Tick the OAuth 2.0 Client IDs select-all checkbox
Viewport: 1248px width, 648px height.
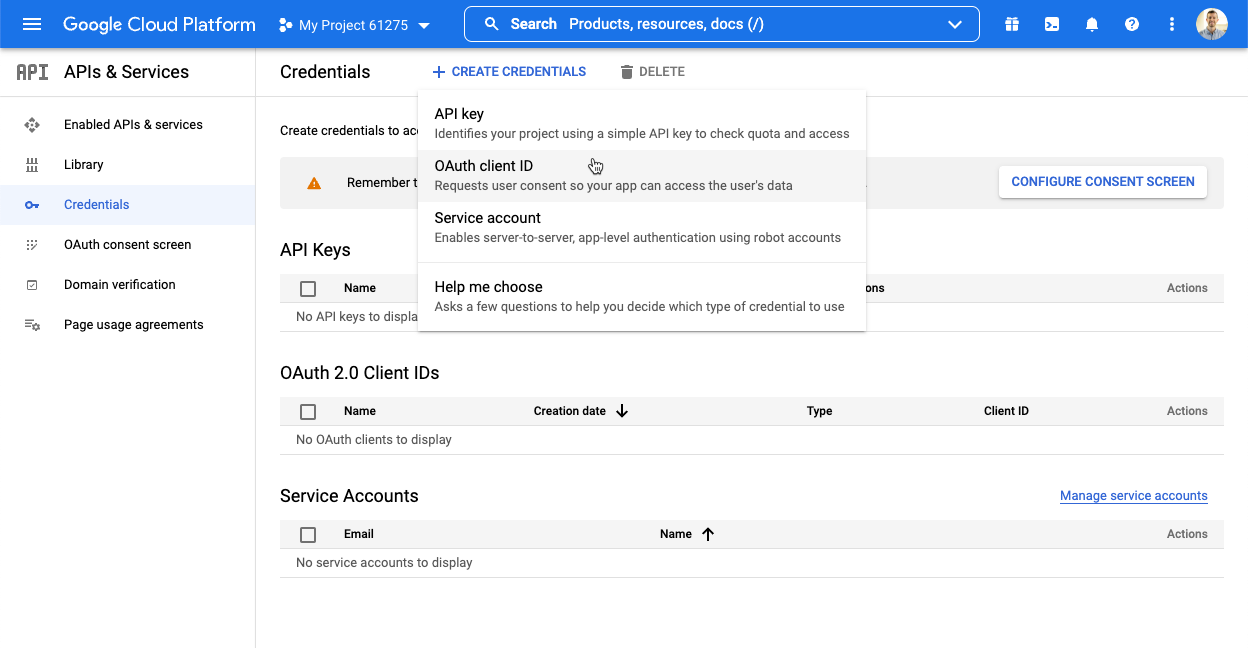pyautogui.click(x=308, y=411)
